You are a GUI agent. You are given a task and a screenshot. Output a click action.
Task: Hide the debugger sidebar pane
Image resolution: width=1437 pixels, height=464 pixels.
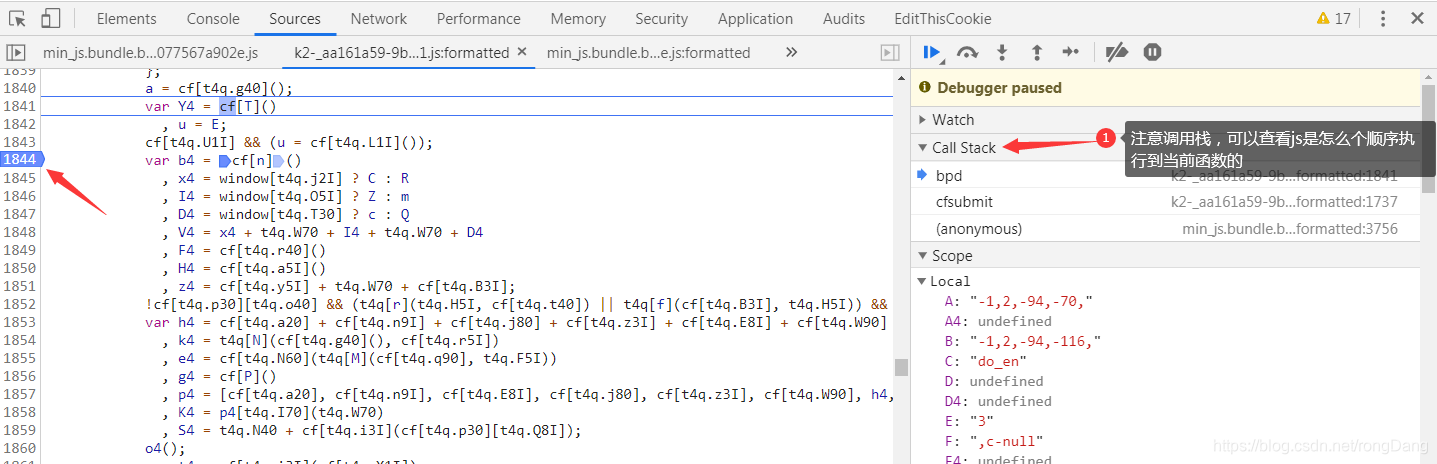(x=889, y=52)
